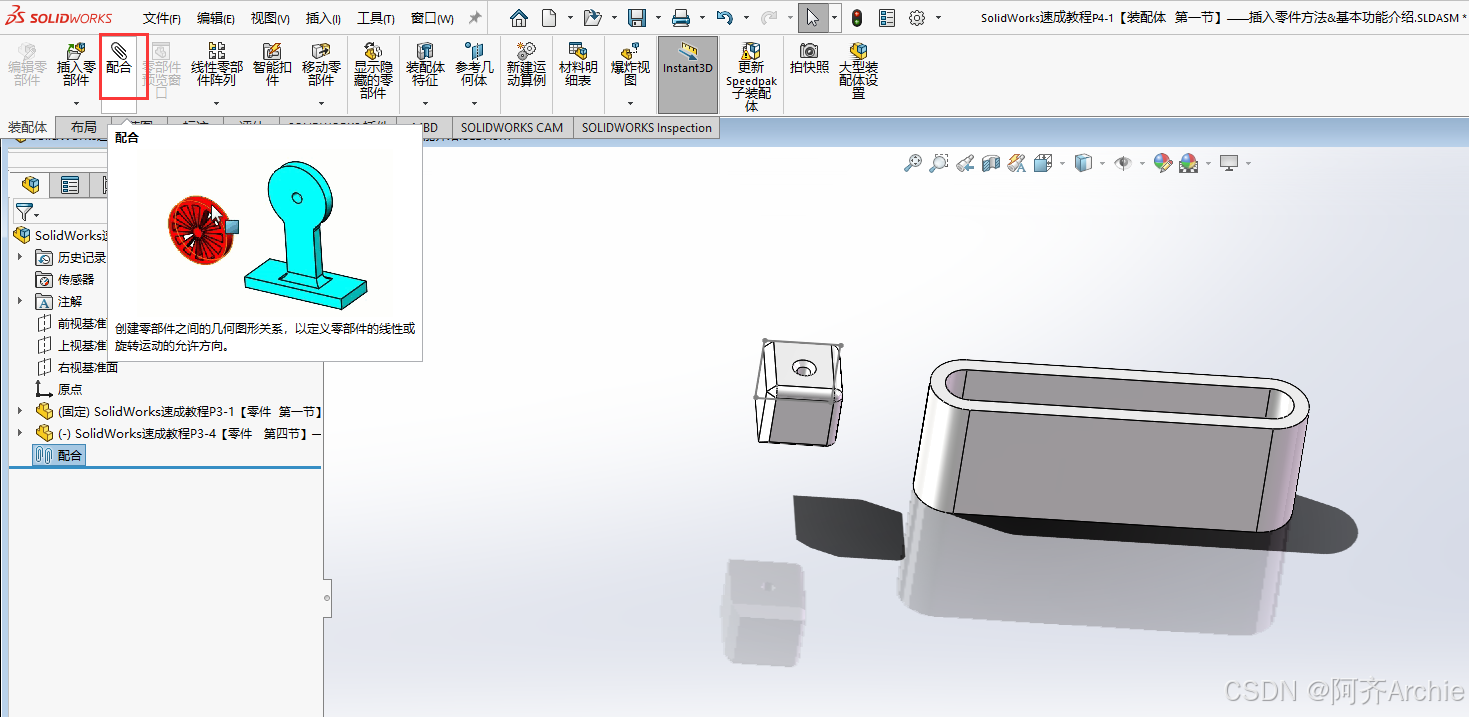Expand the Annotations (注解) folder

(19, 301)
